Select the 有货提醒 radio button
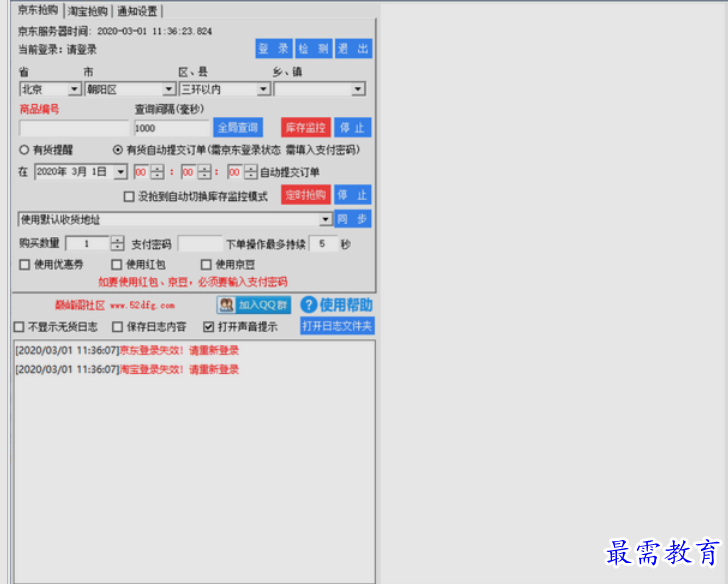 coord(24,150)
